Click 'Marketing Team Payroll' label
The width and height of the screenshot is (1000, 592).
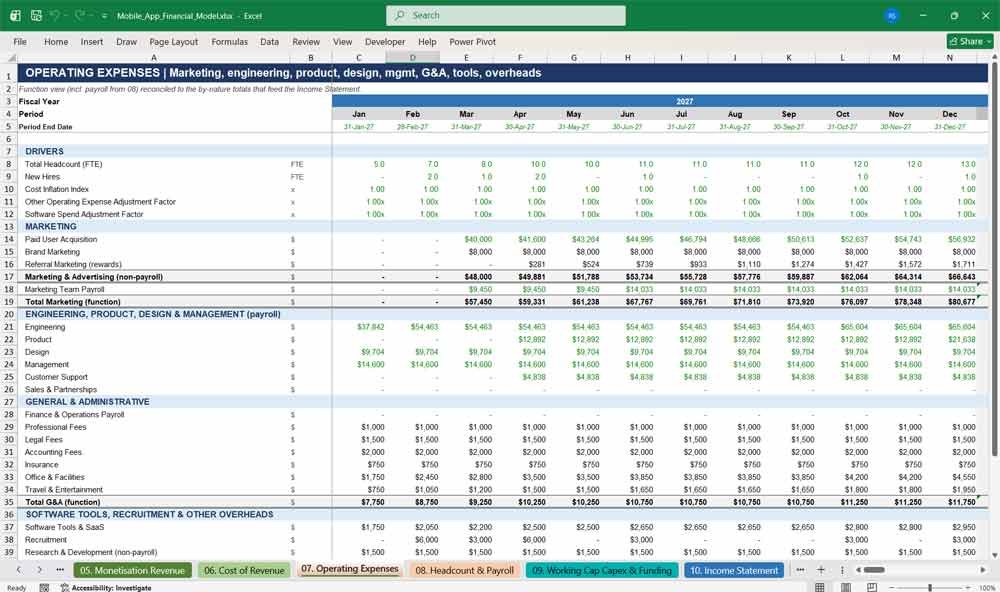point(64,289)
